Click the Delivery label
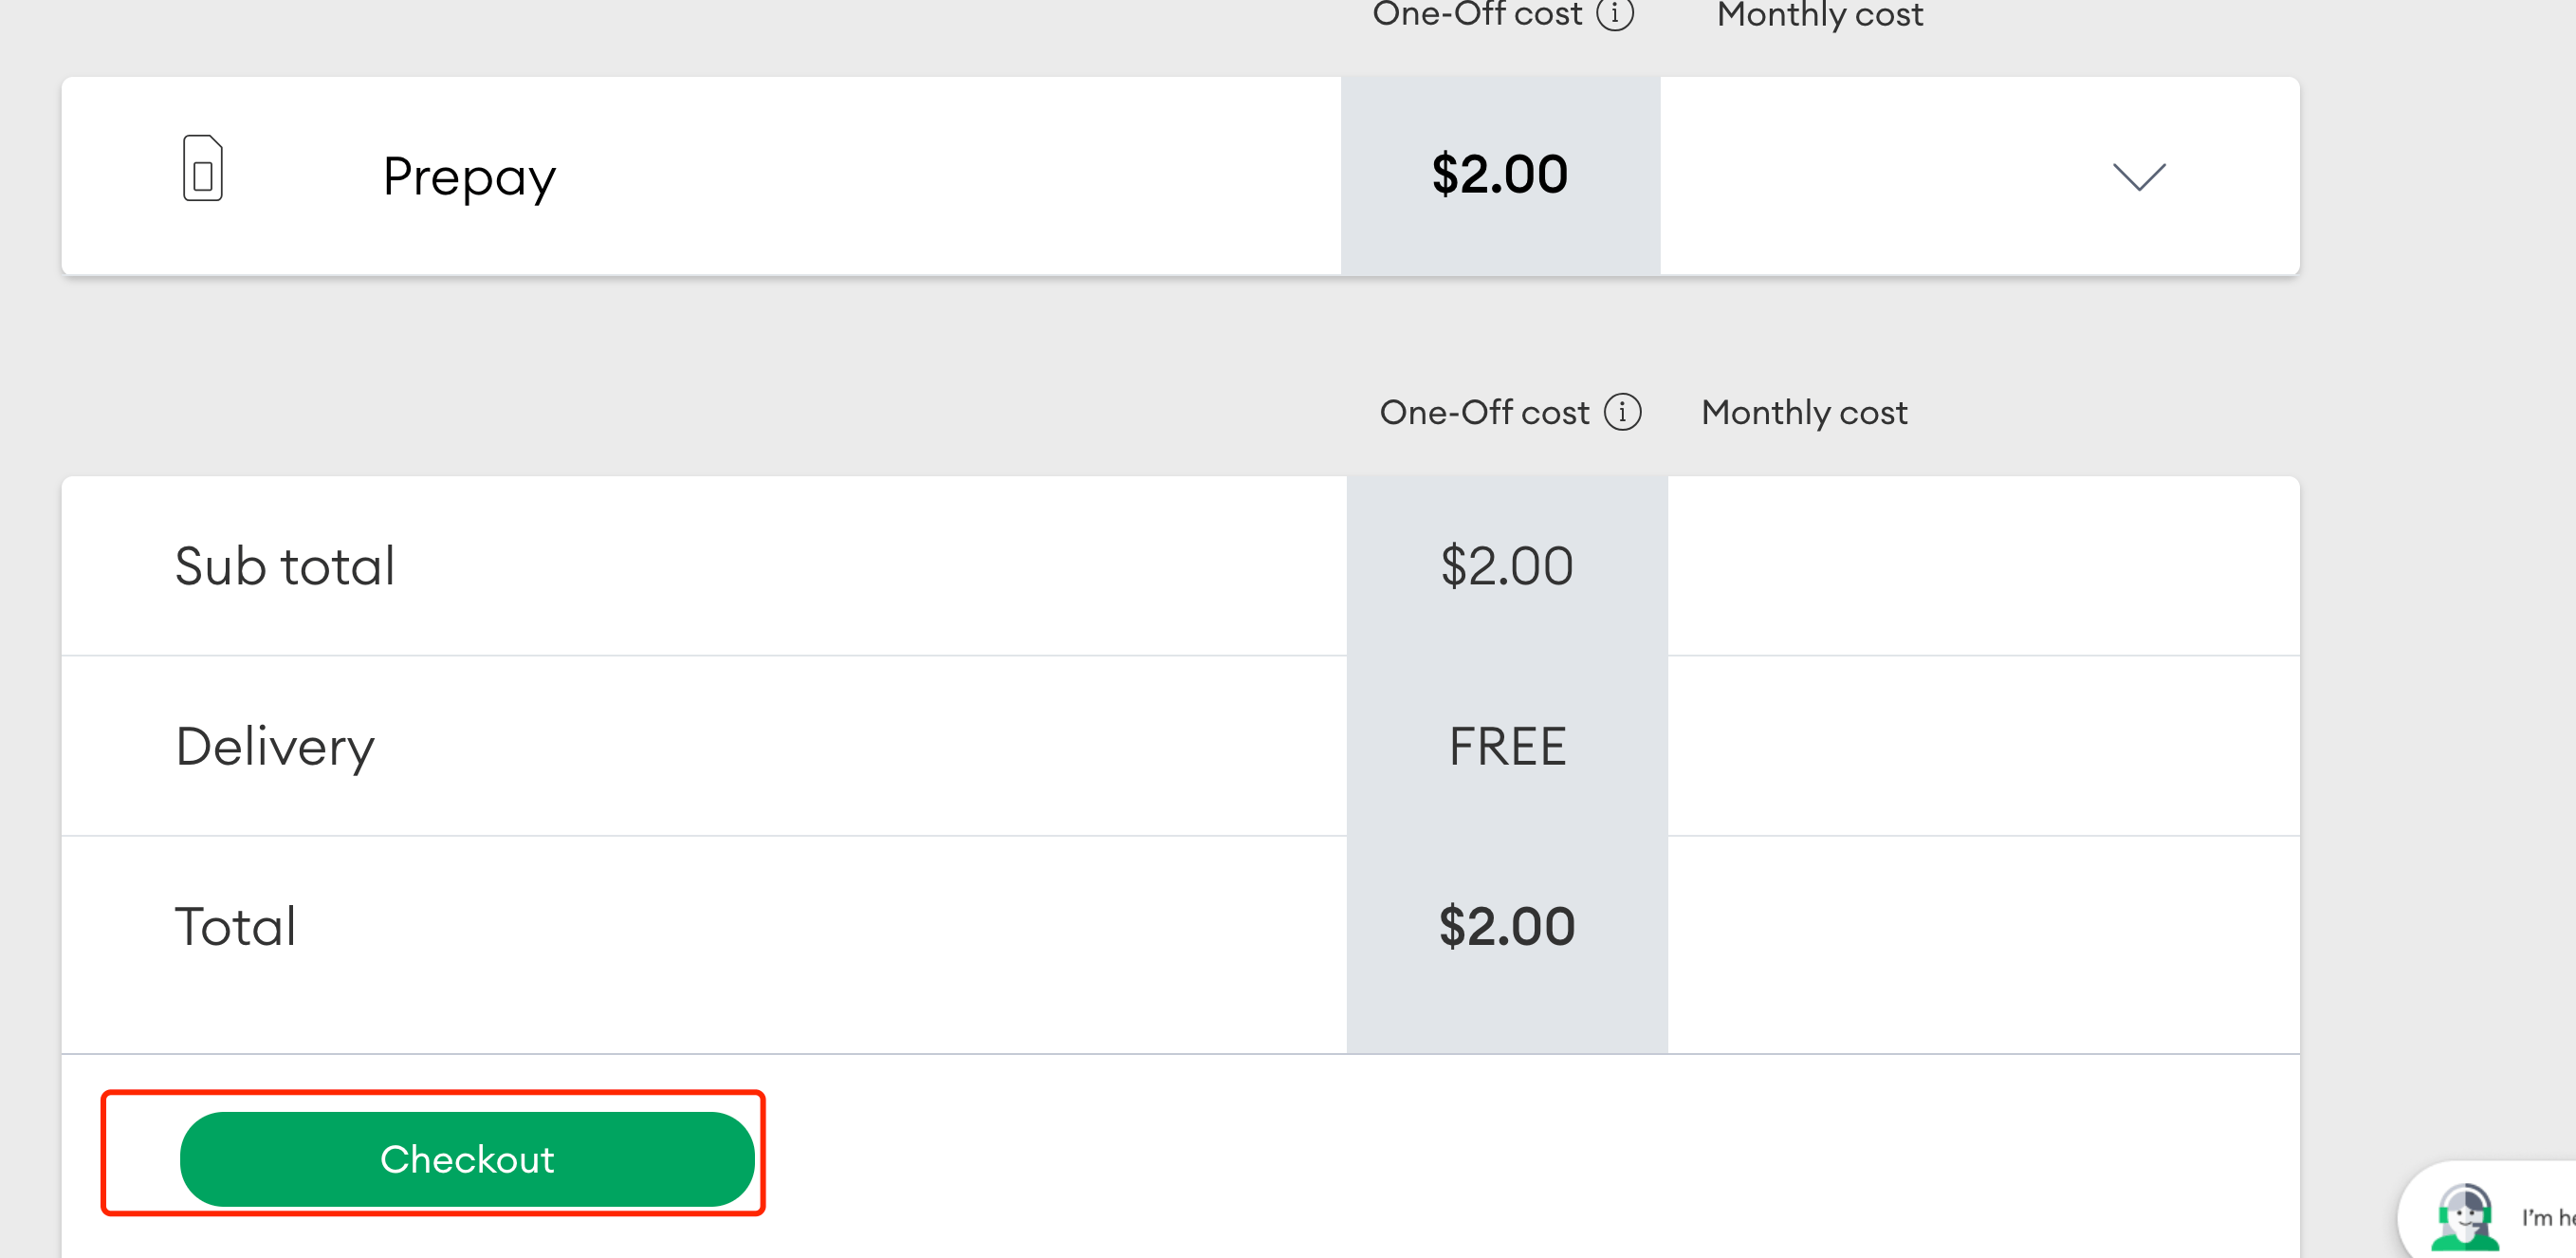 pyautogui.click(x=275, y=746)
